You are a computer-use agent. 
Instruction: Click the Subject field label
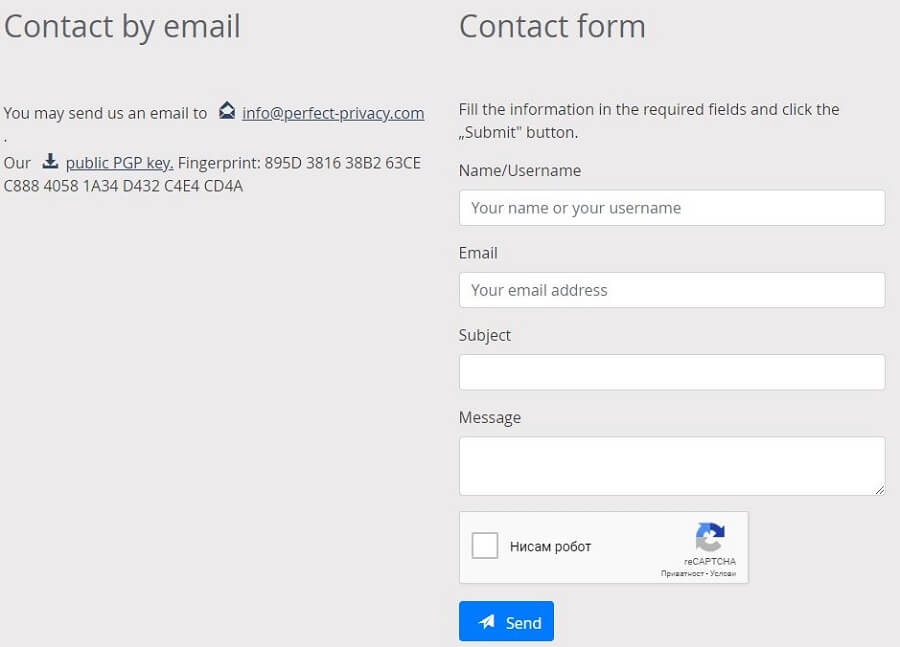tap(485, 335)
